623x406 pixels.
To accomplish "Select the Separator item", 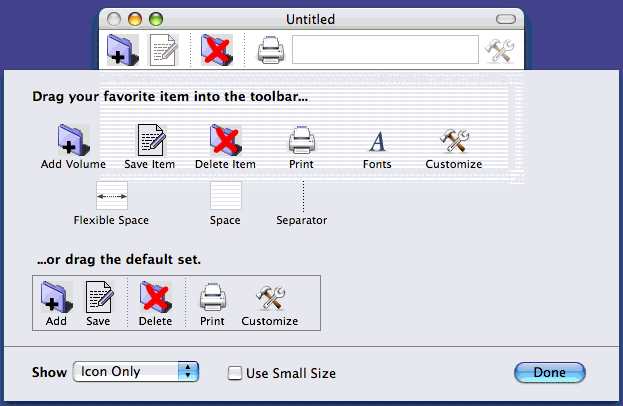I will (302, 197).
